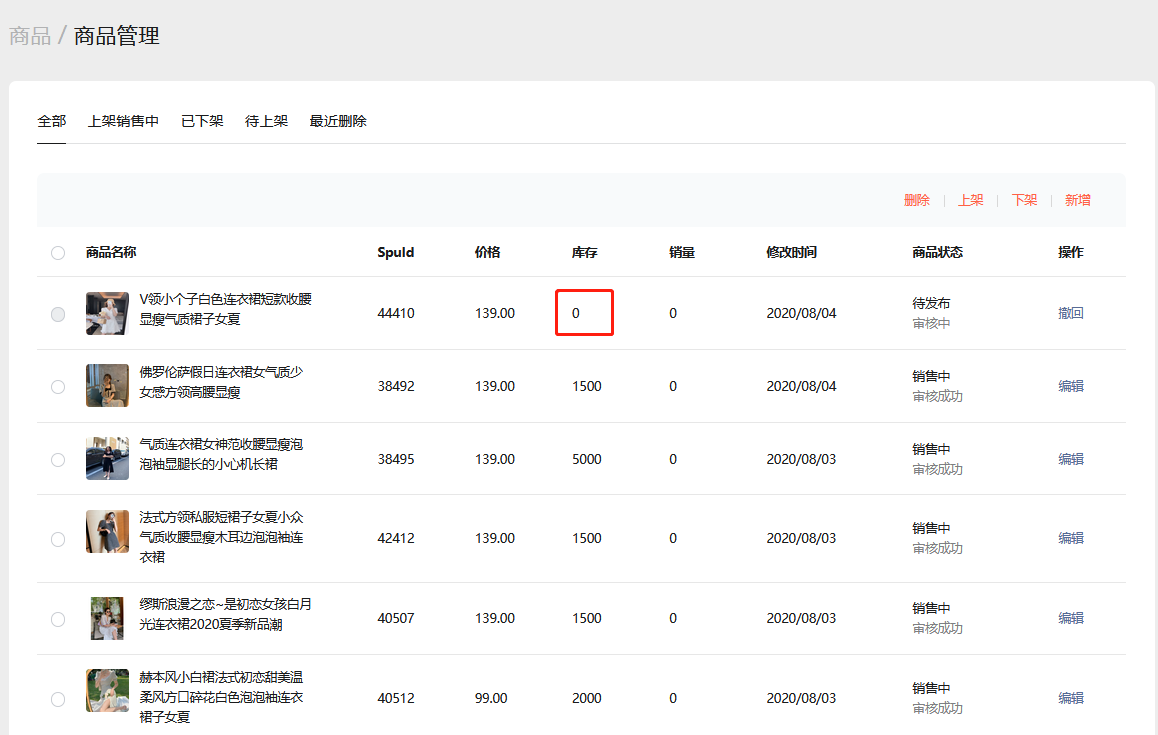Click the 删除 action link
1158x735 pixels.
[x=917, y=200]
